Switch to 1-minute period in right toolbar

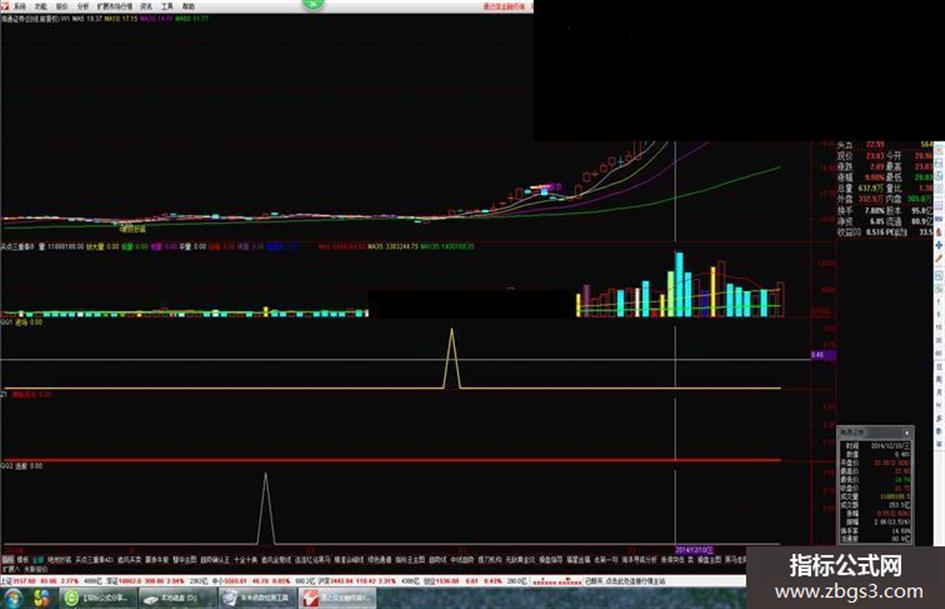(938, 301)
